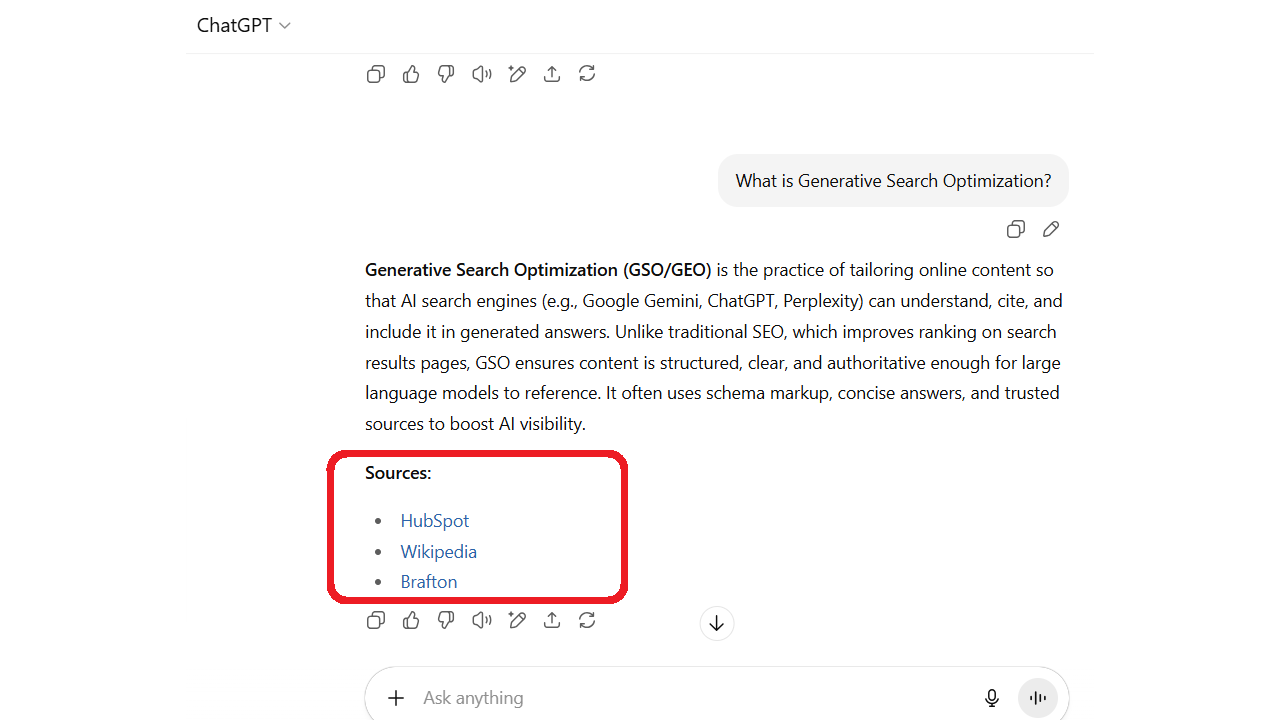Open the plus attachment menu in composer

[x=396, y=698]
